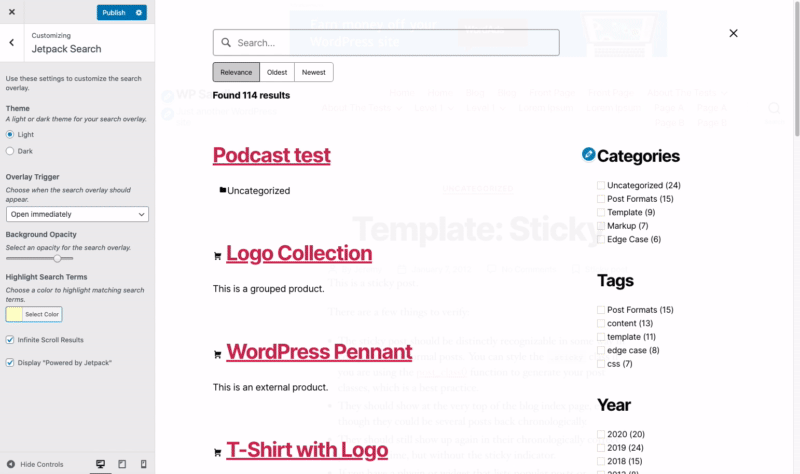This screenshot has height=474, width=800.
Task: Click the blue edit pencil shortcut near Categories
Action: [588, 154]
